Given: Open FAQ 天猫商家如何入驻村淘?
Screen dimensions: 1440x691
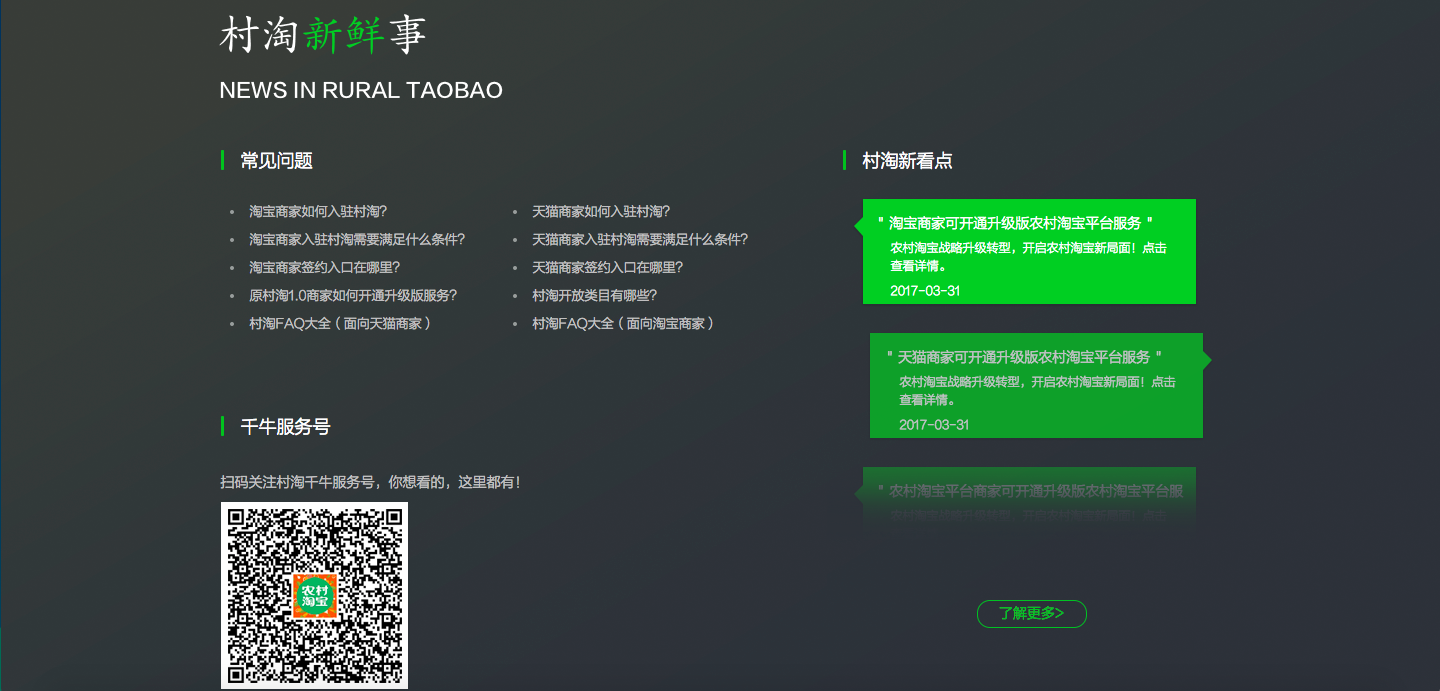Looking at the screenshot, I should (601, 212).
